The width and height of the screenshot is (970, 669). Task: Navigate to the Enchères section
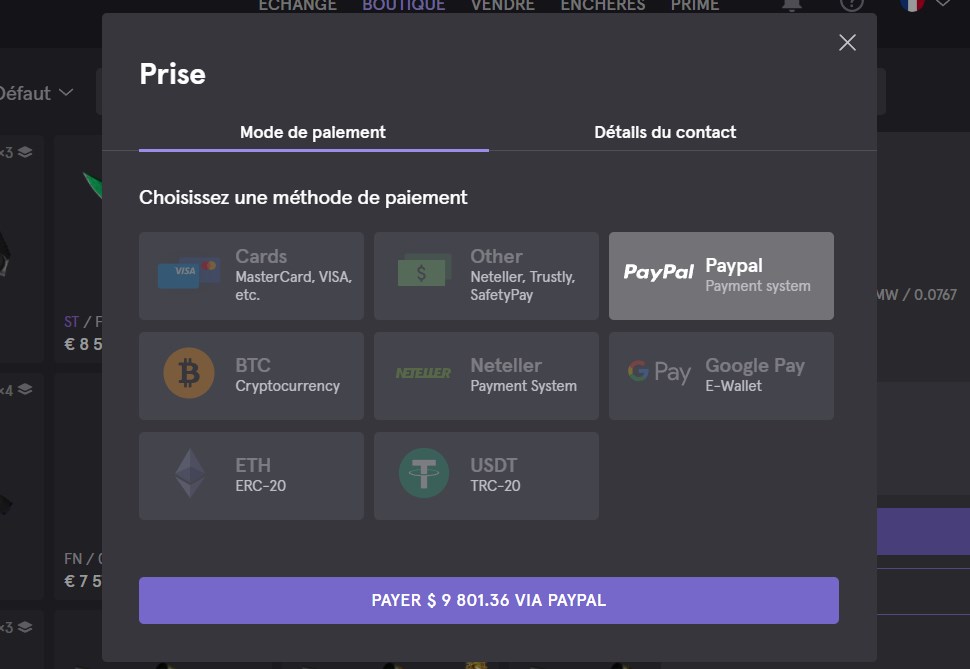click(x=602, y=5)
